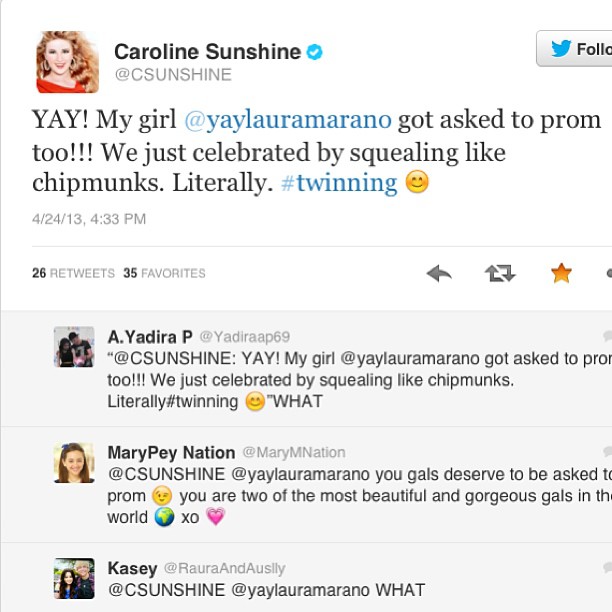612x612 pixels.
Task: Open A.Yadira P's avatar
Action: click(x=74, y=347)
